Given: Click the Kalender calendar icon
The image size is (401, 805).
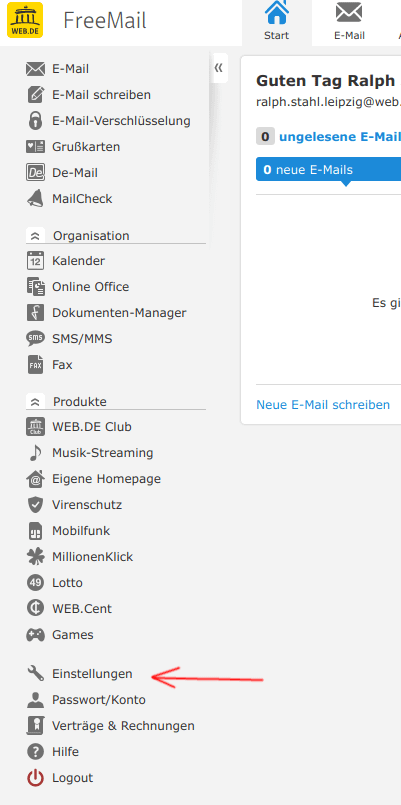Looking at the screenshot, I should [x=35, y=261].
